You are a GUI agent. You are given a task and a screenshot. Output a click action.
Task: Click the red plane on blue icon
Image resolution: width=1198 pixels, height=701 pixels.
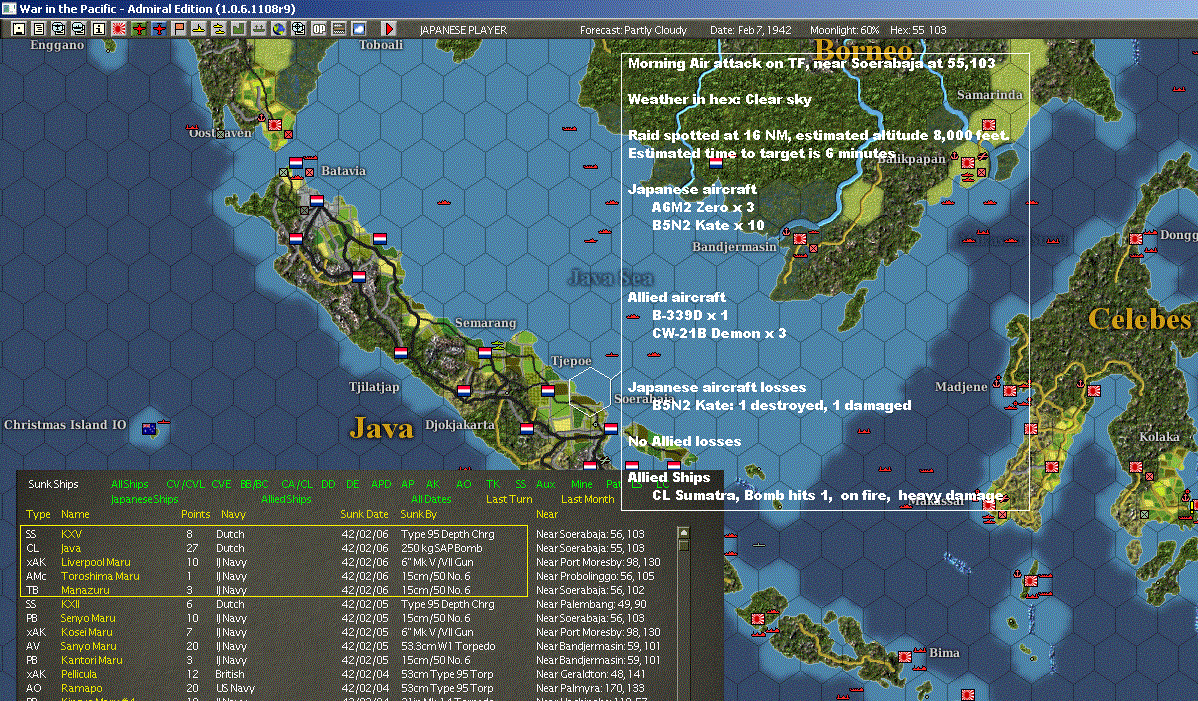pos(158,29)
